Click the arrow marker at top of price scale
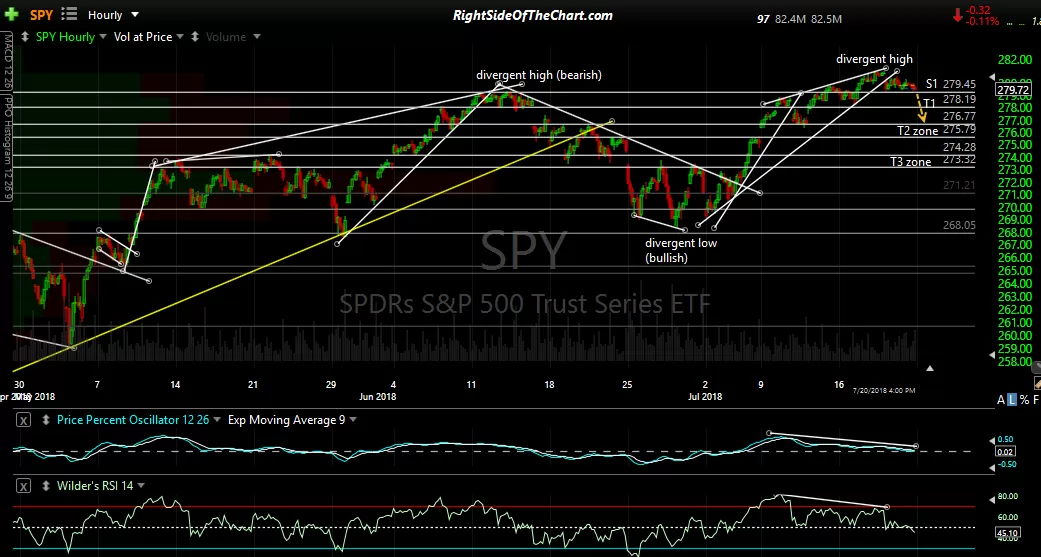 point(993,78)
